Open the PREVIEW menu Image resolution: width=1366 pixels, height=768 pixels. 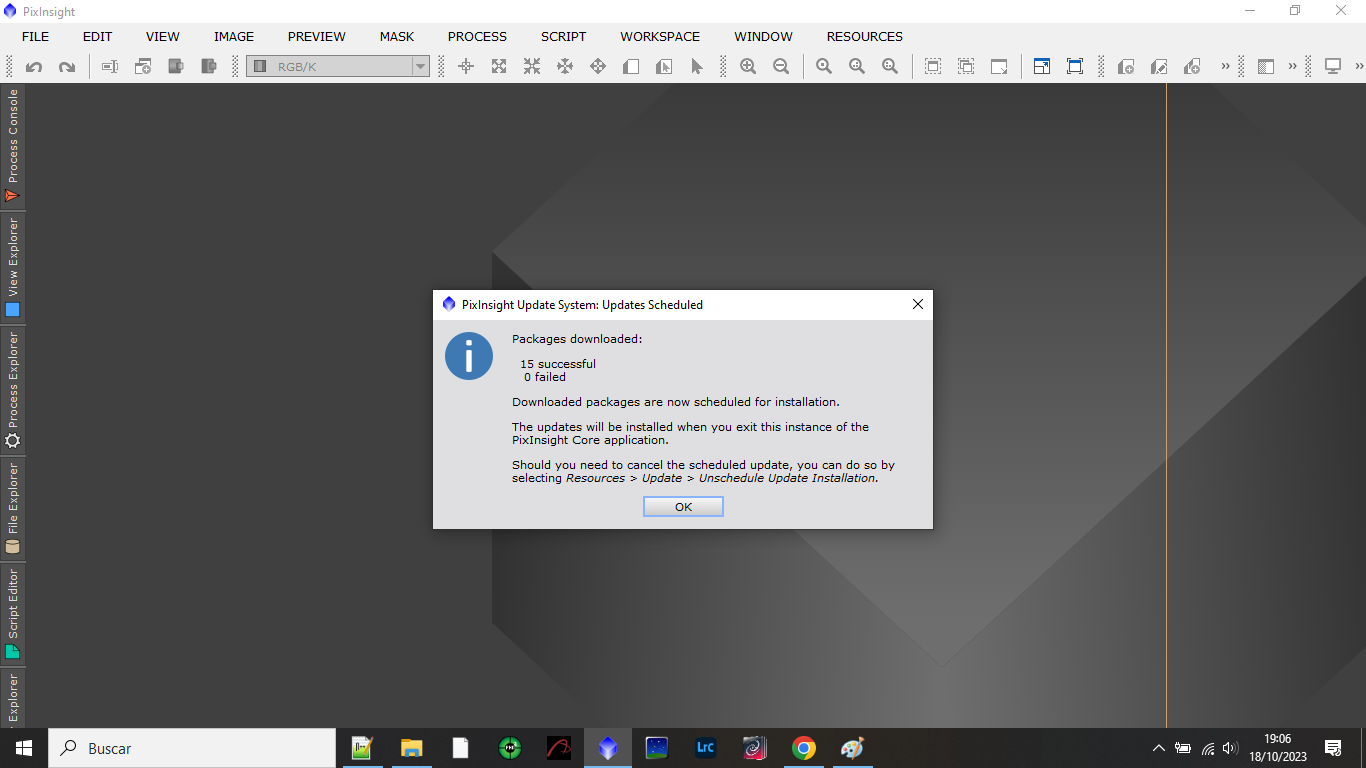(x=317, y=37)
